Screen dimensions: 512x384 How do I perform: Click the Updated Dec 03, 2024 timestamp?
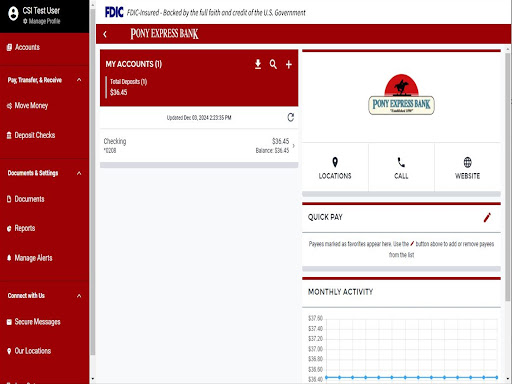point(199,118)
